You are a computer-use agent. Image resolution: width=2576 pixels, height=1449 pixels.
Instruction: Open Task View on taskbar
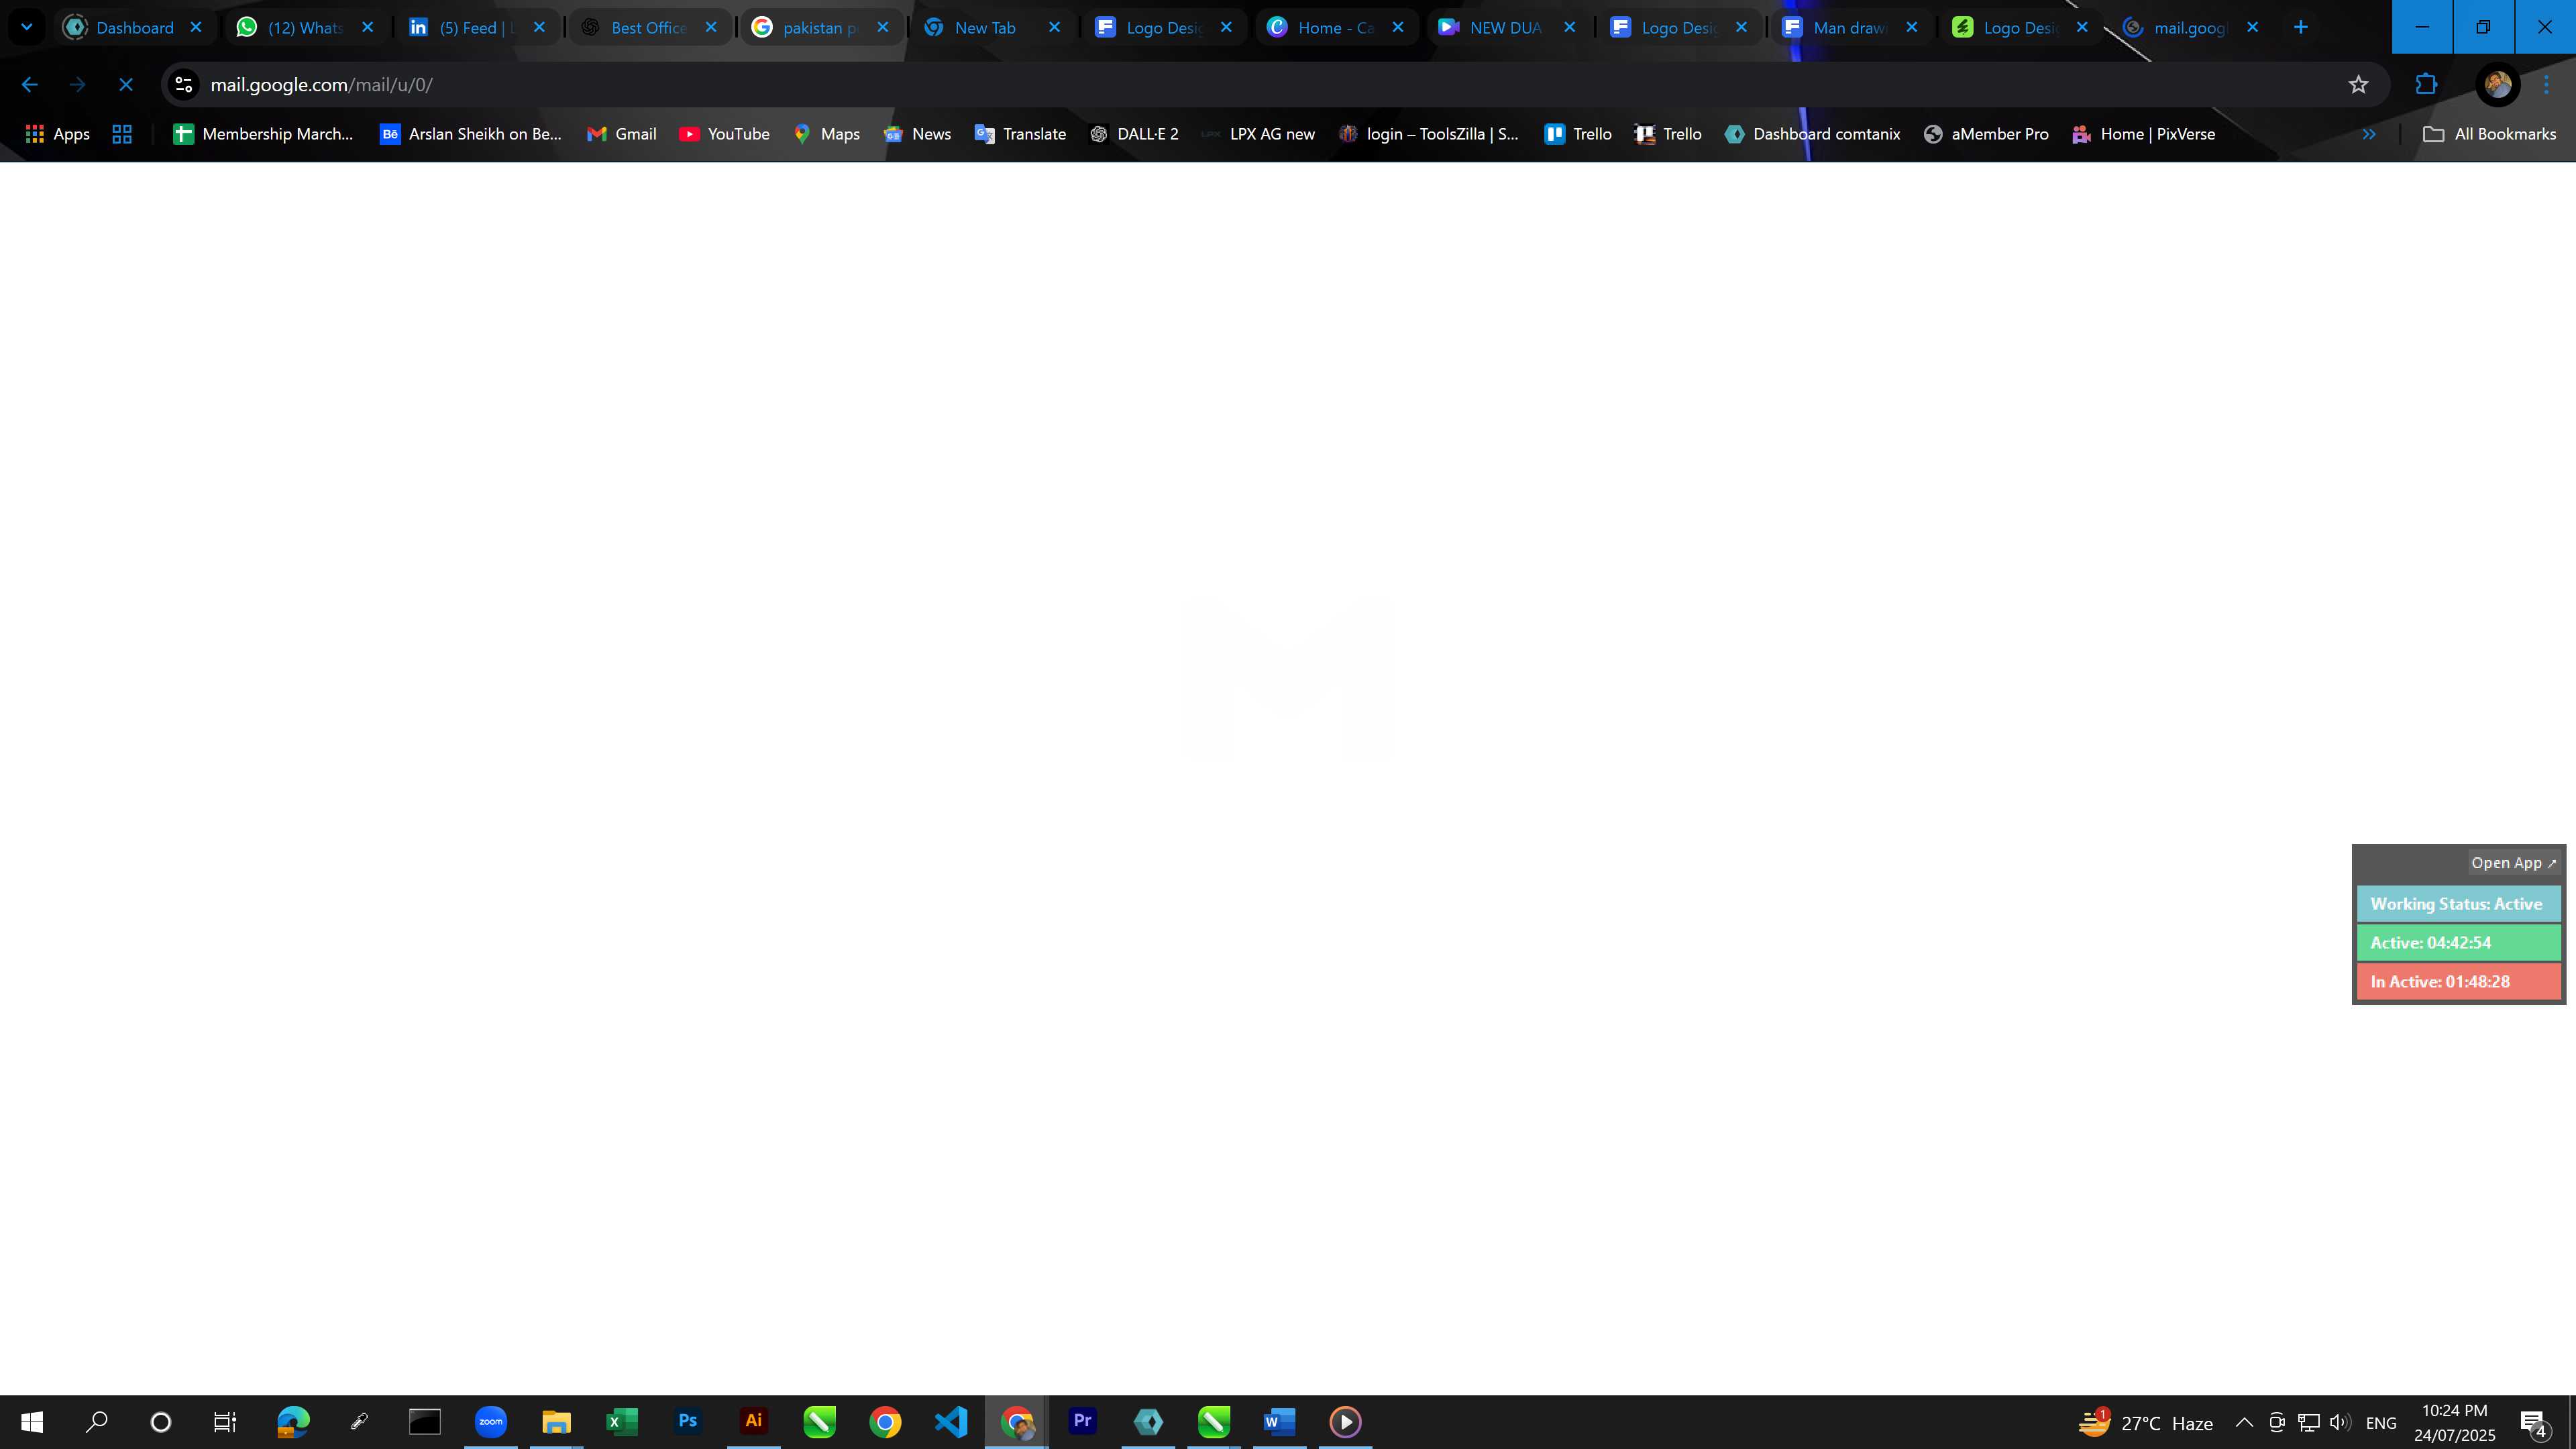pyautogui.click(x=225, y=1422)
